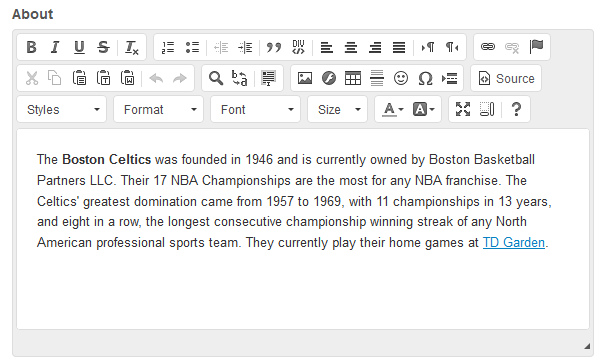Switch to Source view
The width and height of the screenshot is (600, 360).
(506, 78)
